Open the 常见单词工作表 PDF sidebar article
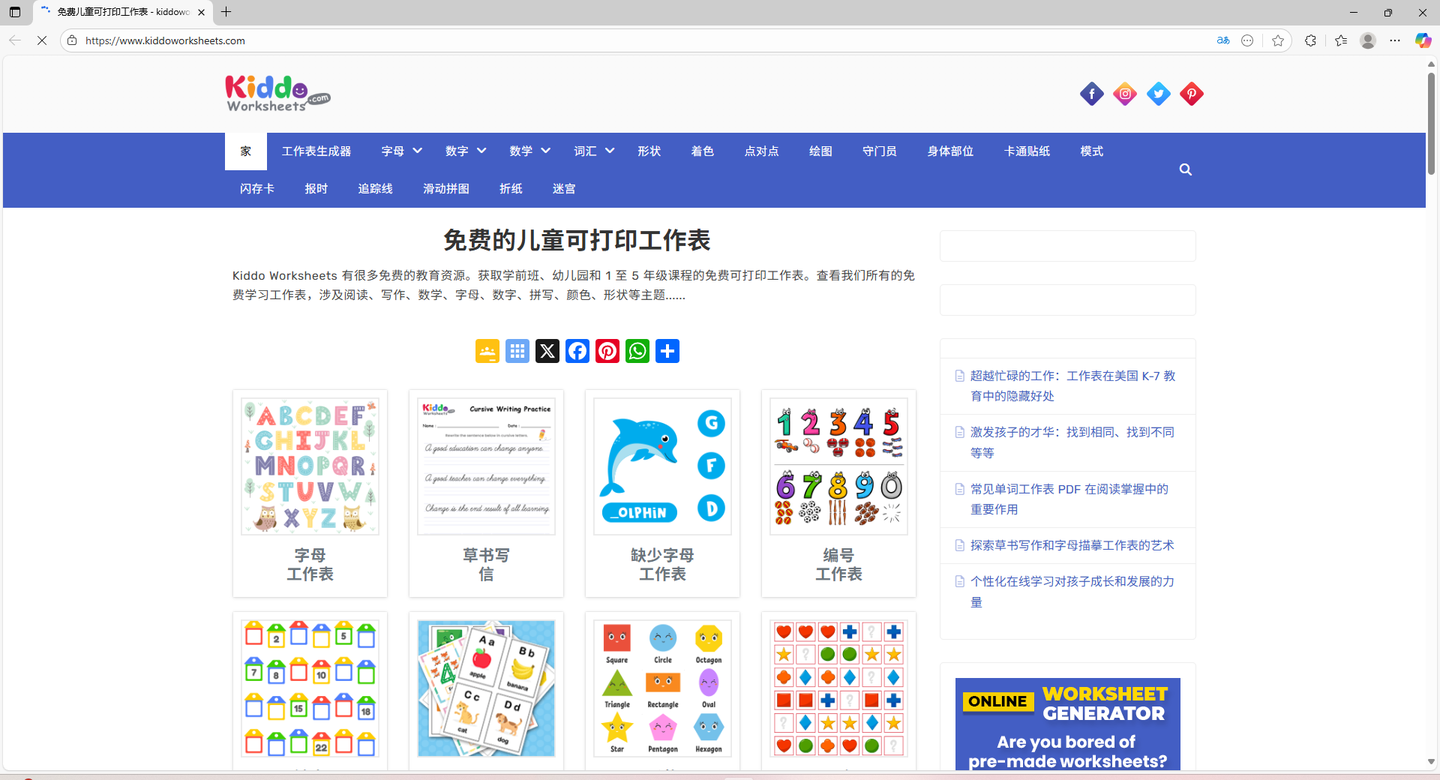The width and height of the screenshot is (1440, 780). (1069, 499)
